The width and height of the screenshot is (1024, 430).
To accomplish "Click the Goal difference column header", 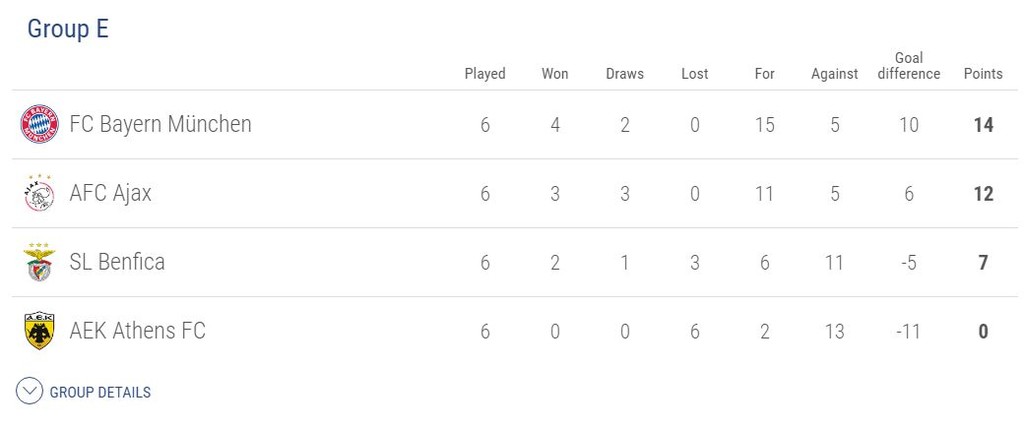I will 908,66.
